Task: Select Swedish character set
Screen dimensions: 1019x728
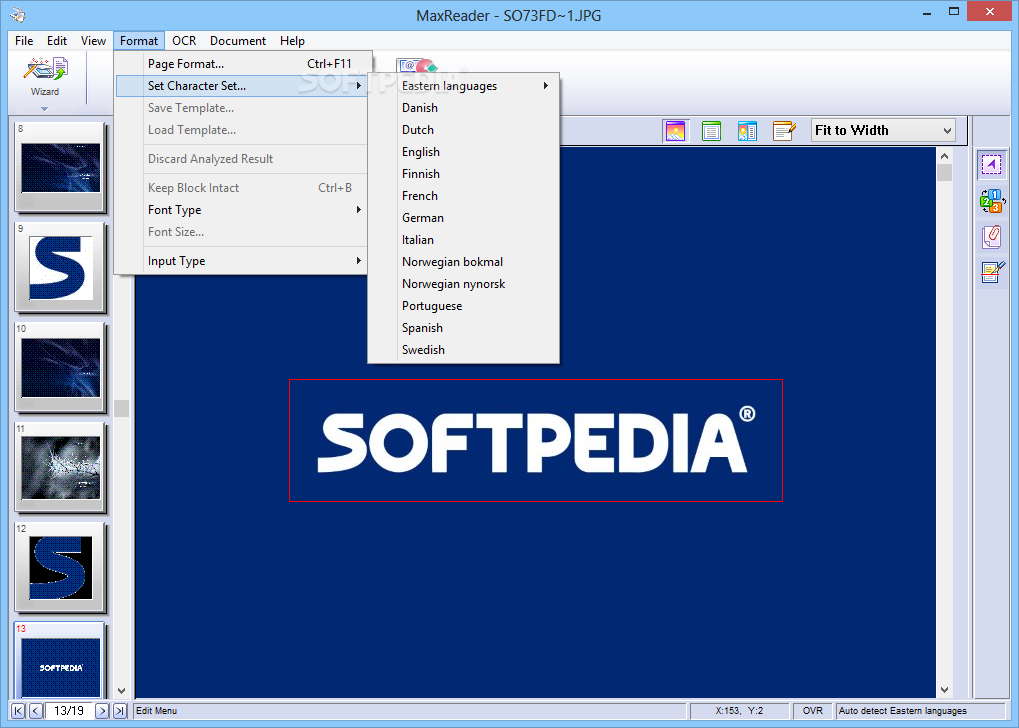Action: 463,350
